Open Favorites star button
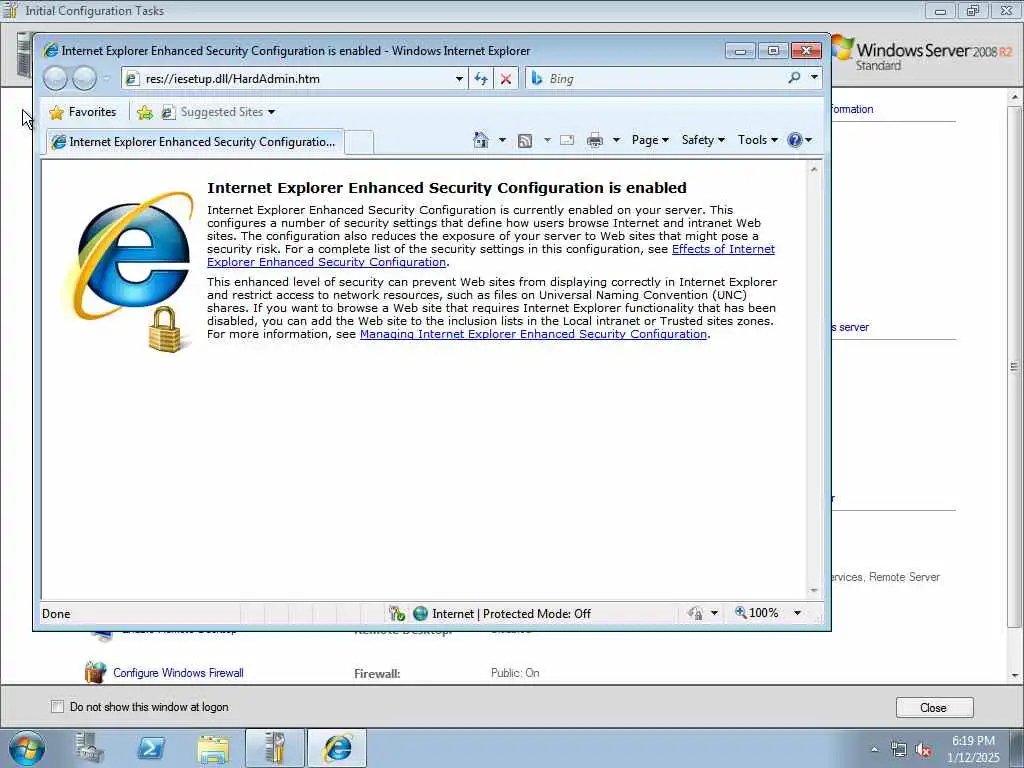The image size is (1024, 768). [x=57, y=112]
